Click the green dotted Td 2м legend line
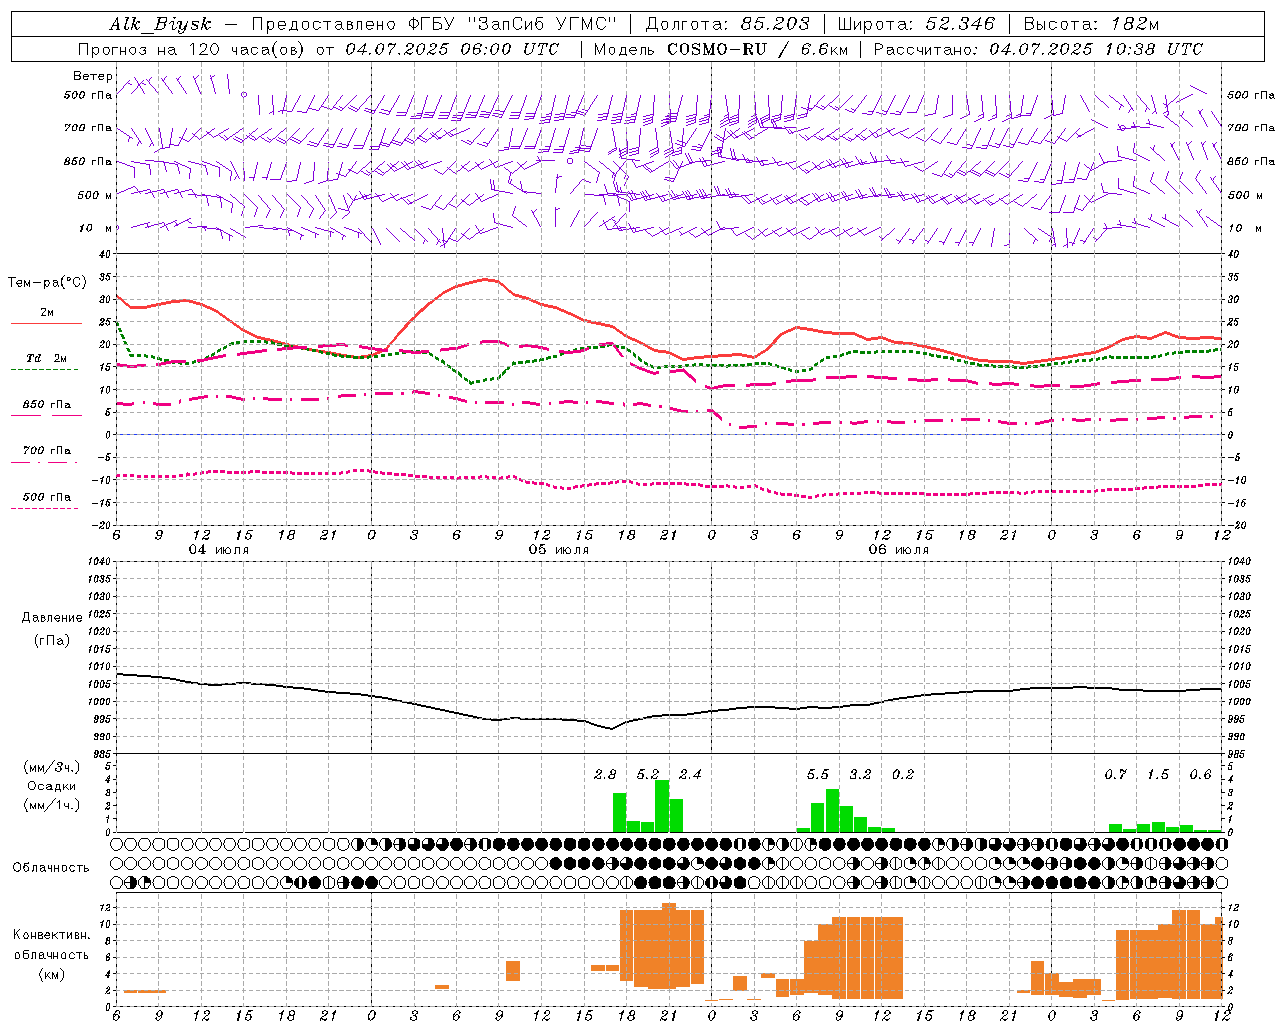 [44, 370]
